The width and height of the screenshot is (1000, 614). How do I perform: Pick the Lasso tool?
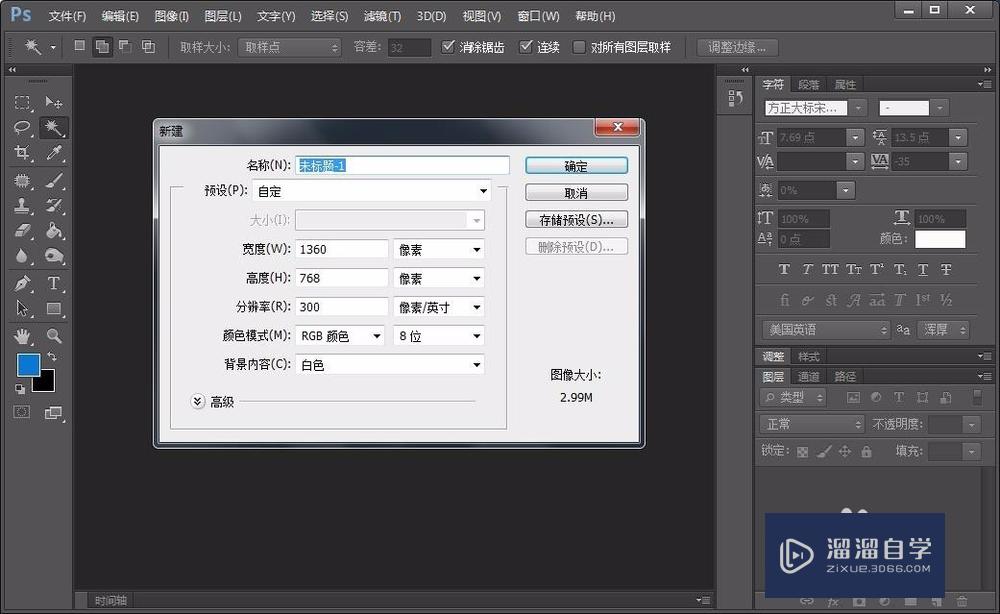[22, 128]
